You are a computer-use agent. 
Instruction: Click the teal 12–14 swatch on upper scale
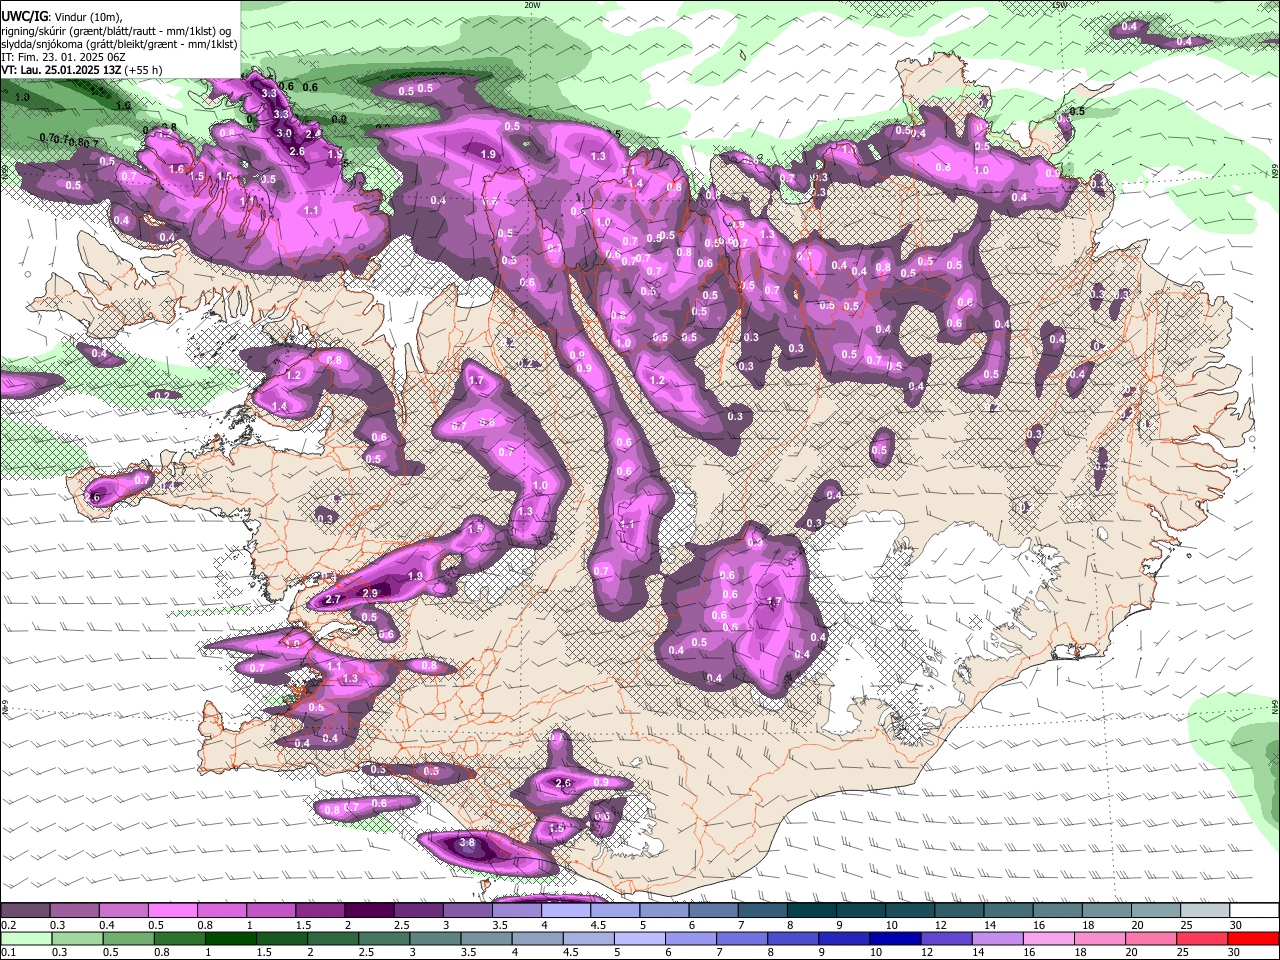point(958,911)
